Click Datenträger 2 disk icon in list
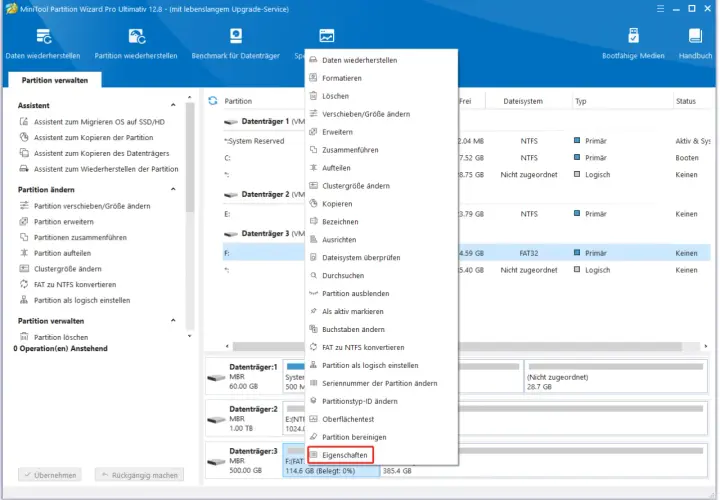 click(x=231, y=195)
